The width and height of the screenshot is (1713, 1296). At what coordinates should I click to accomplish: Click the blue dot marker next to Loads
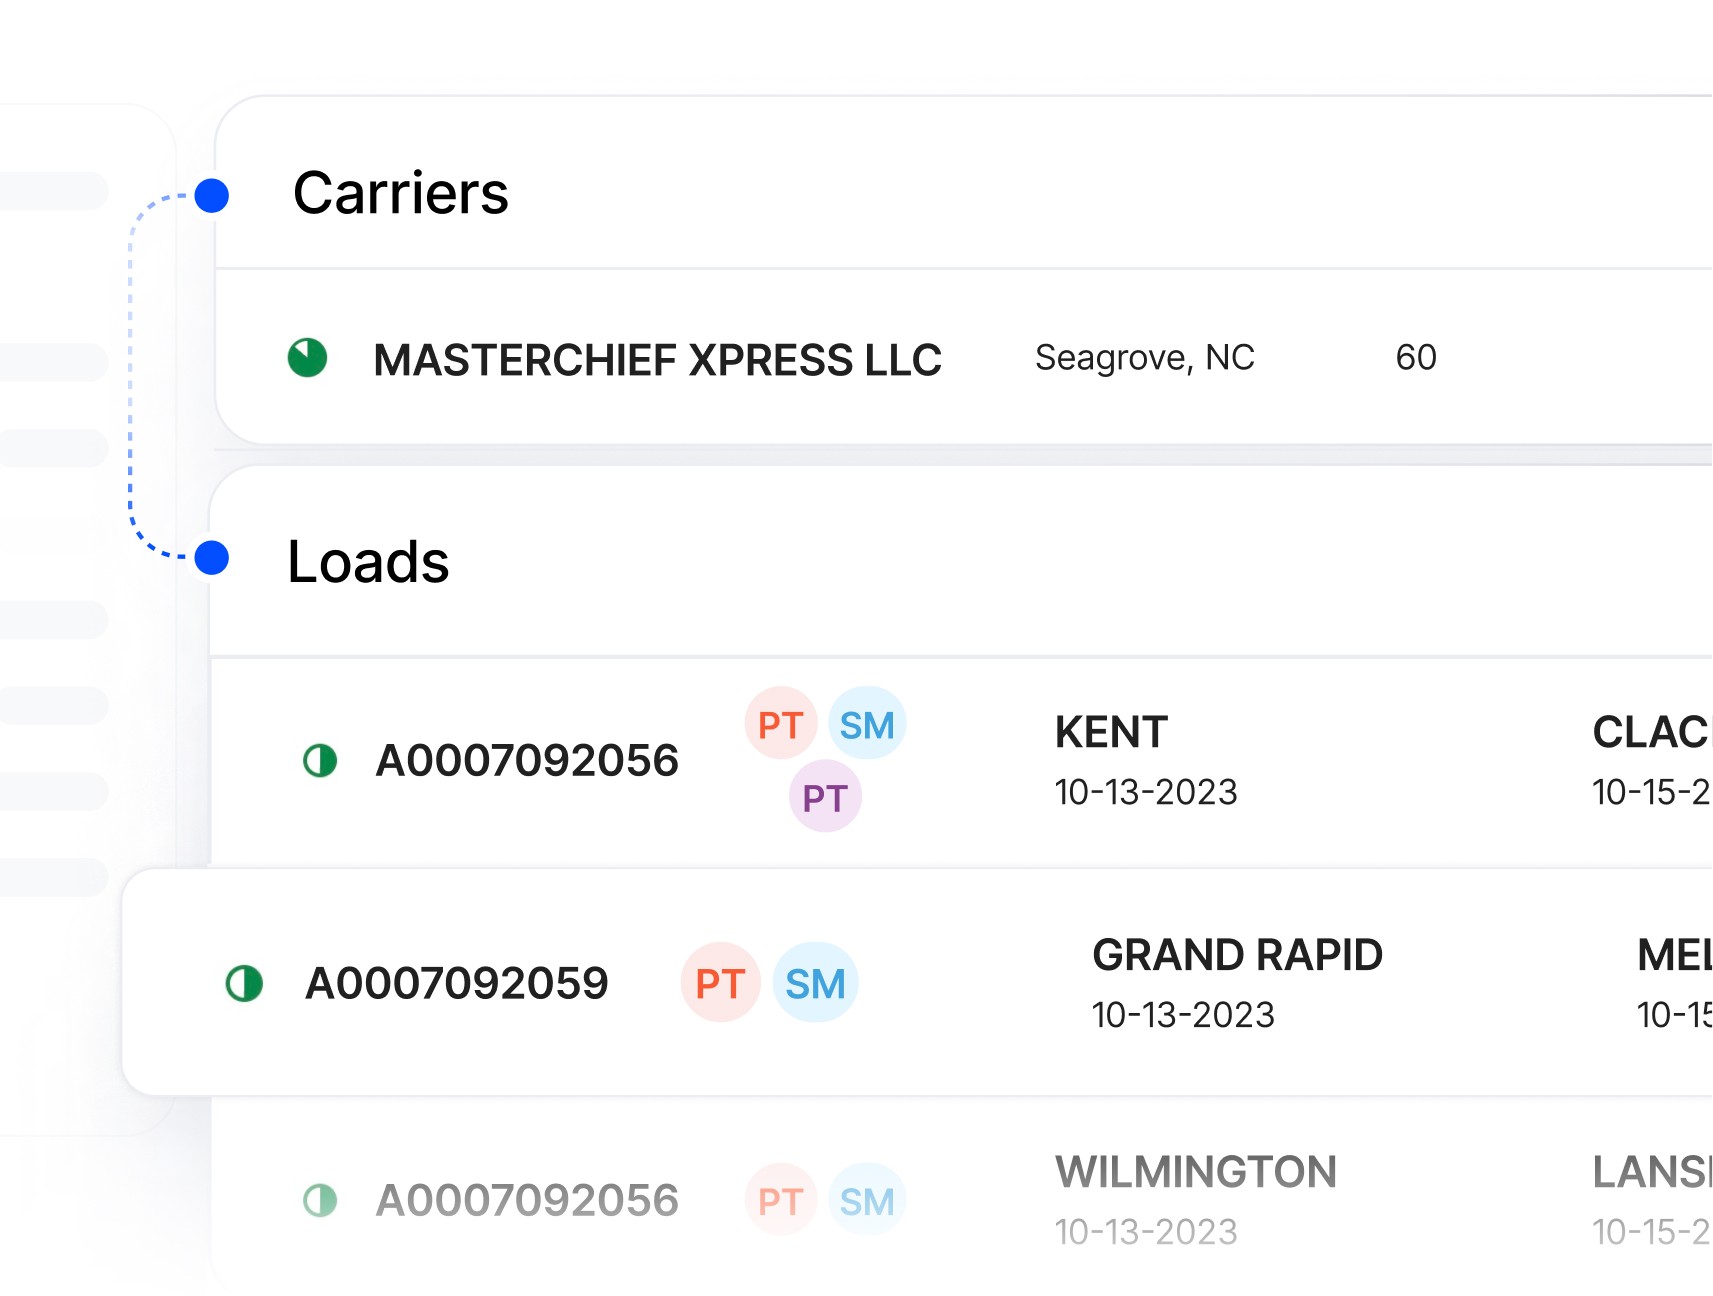[212, 557]
